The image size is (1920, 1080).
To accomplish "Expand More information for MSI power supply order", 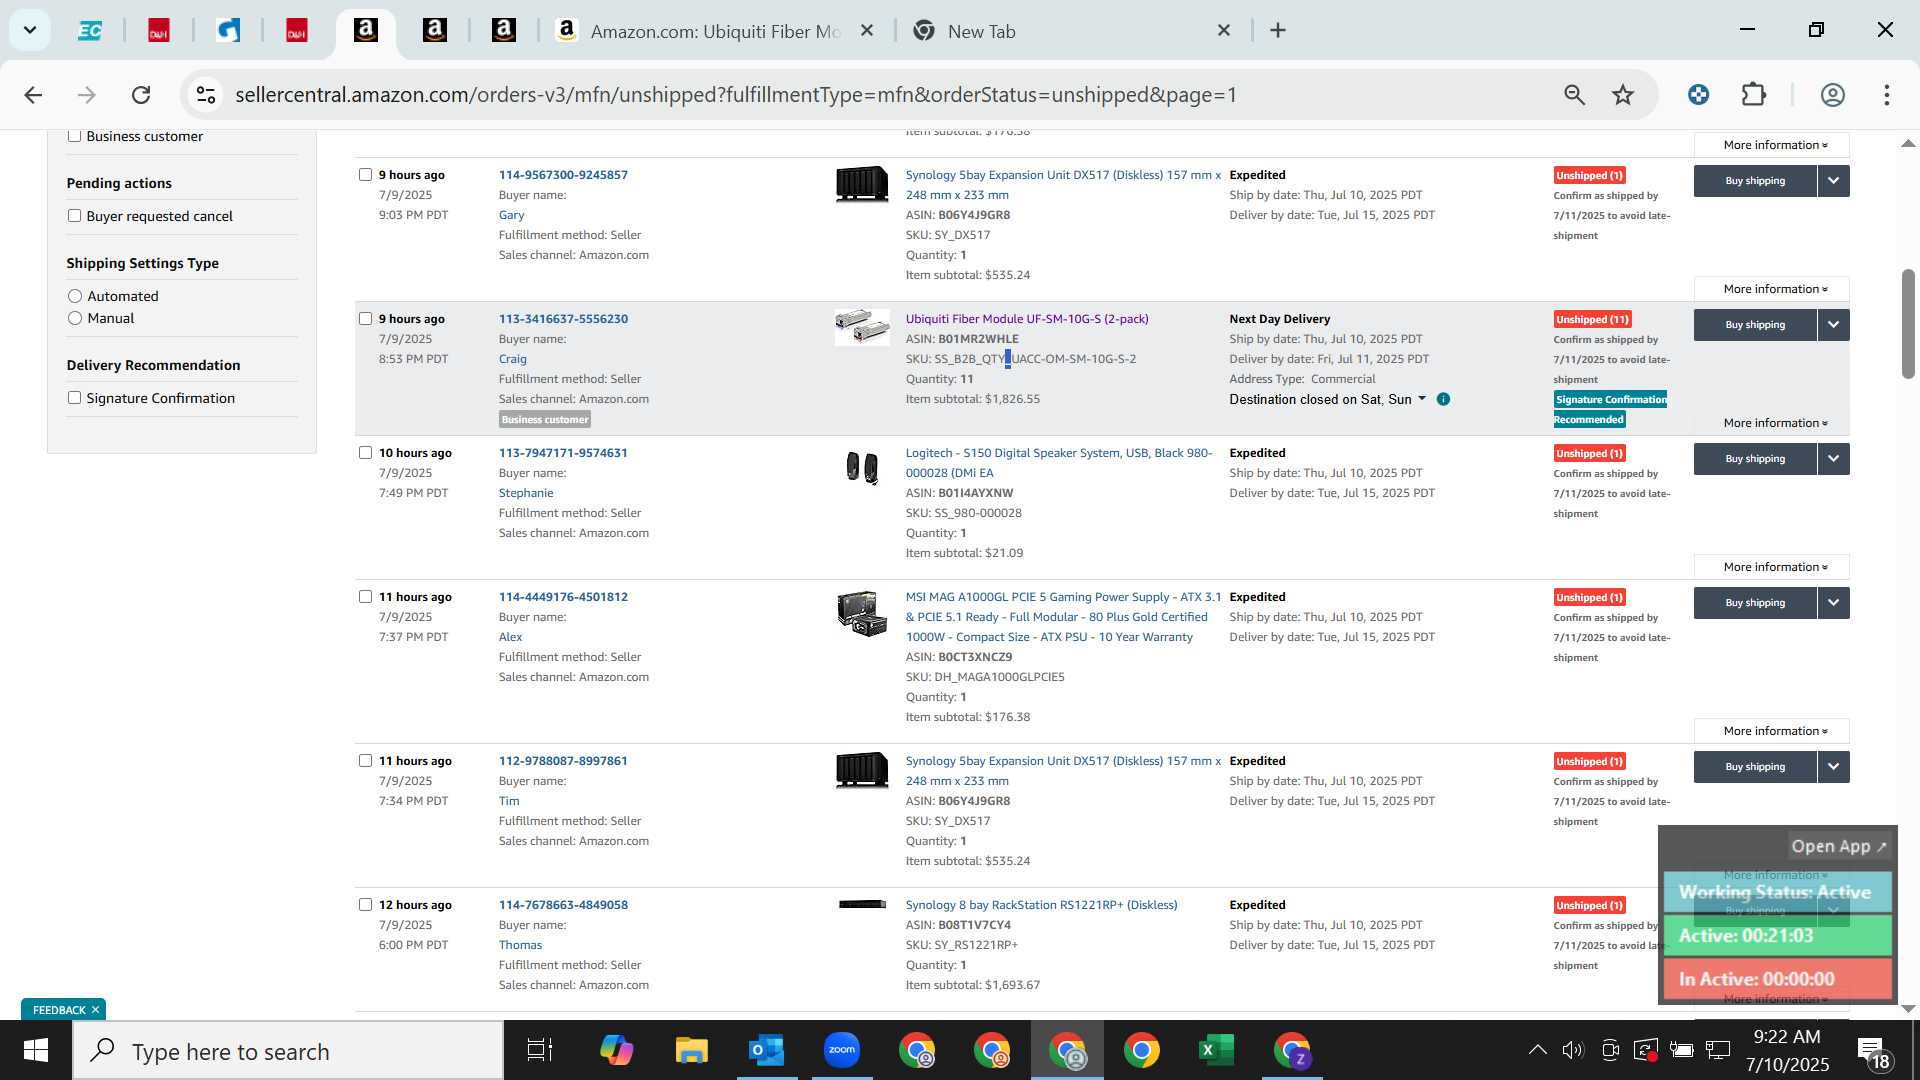I will (1772, 731).
